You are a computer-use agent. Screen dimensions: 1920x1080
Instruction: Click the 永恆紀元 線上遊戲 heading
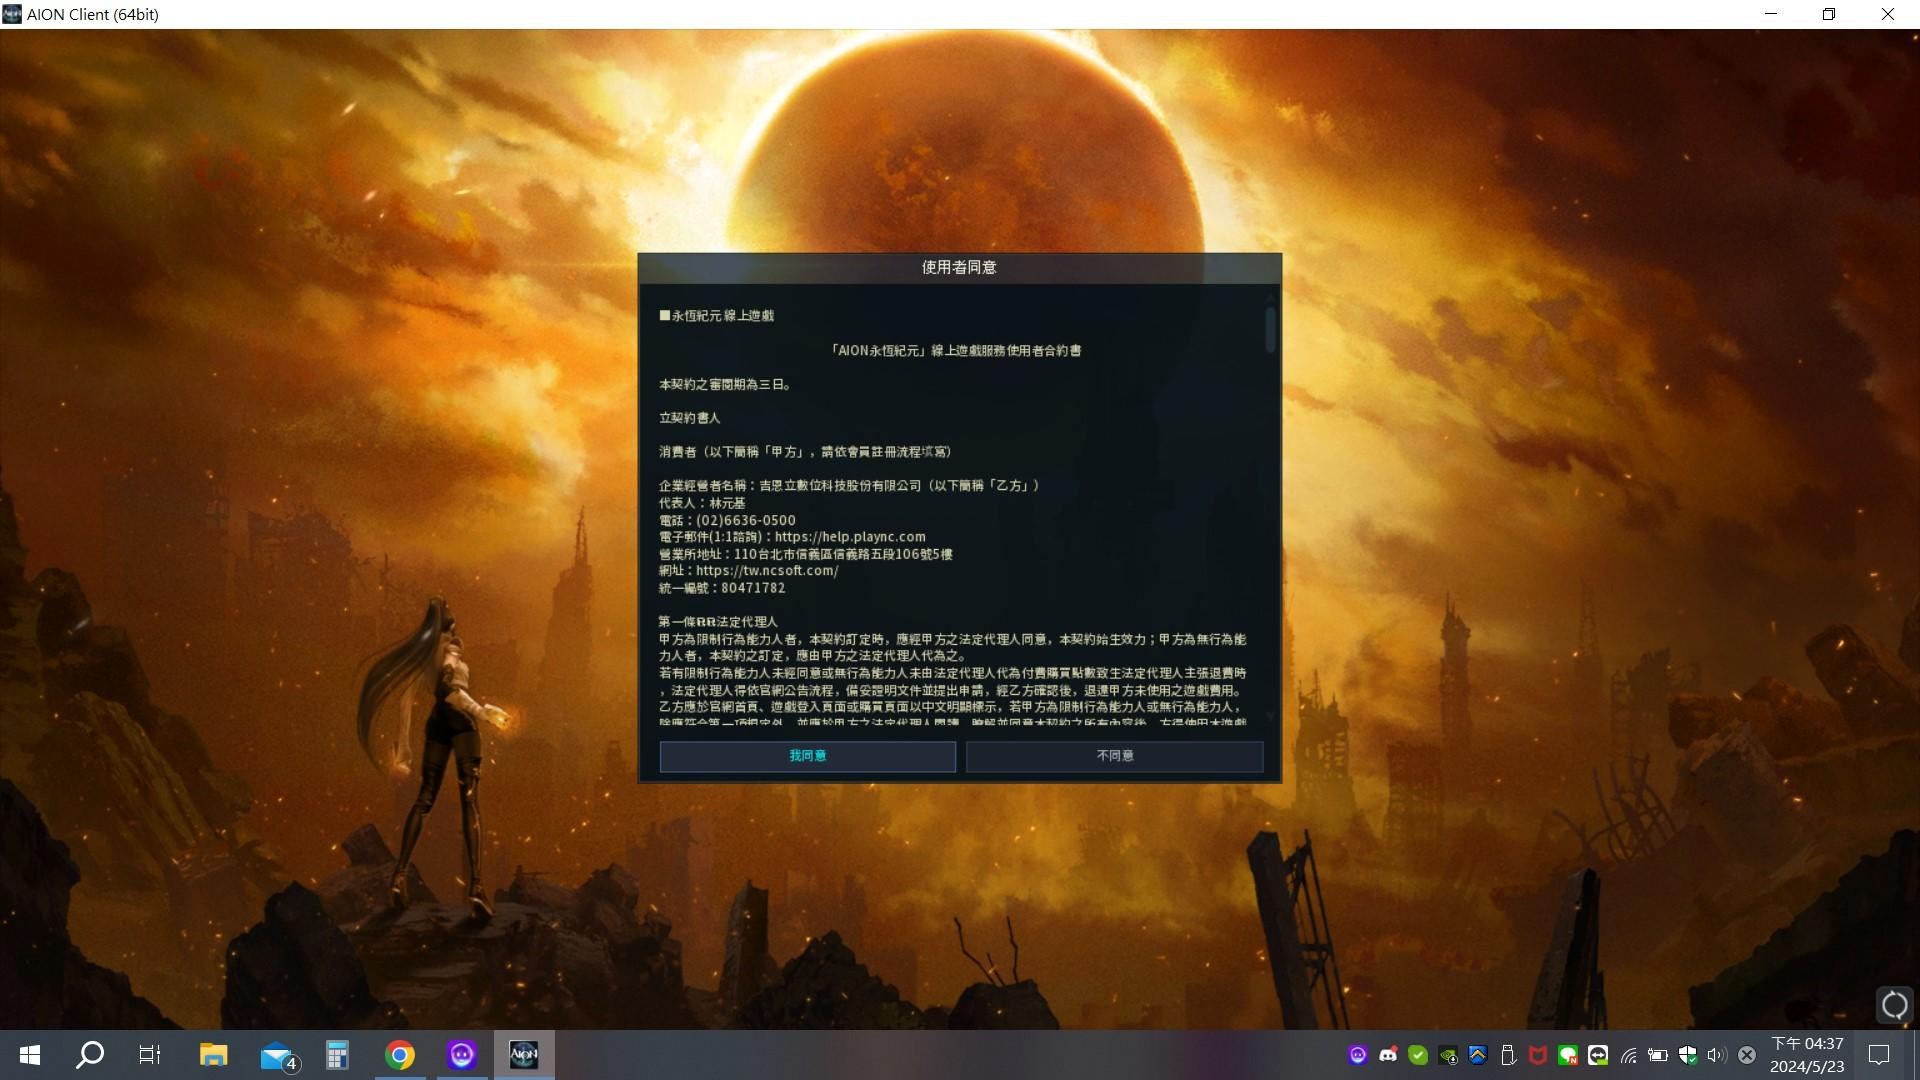point(717,316)
